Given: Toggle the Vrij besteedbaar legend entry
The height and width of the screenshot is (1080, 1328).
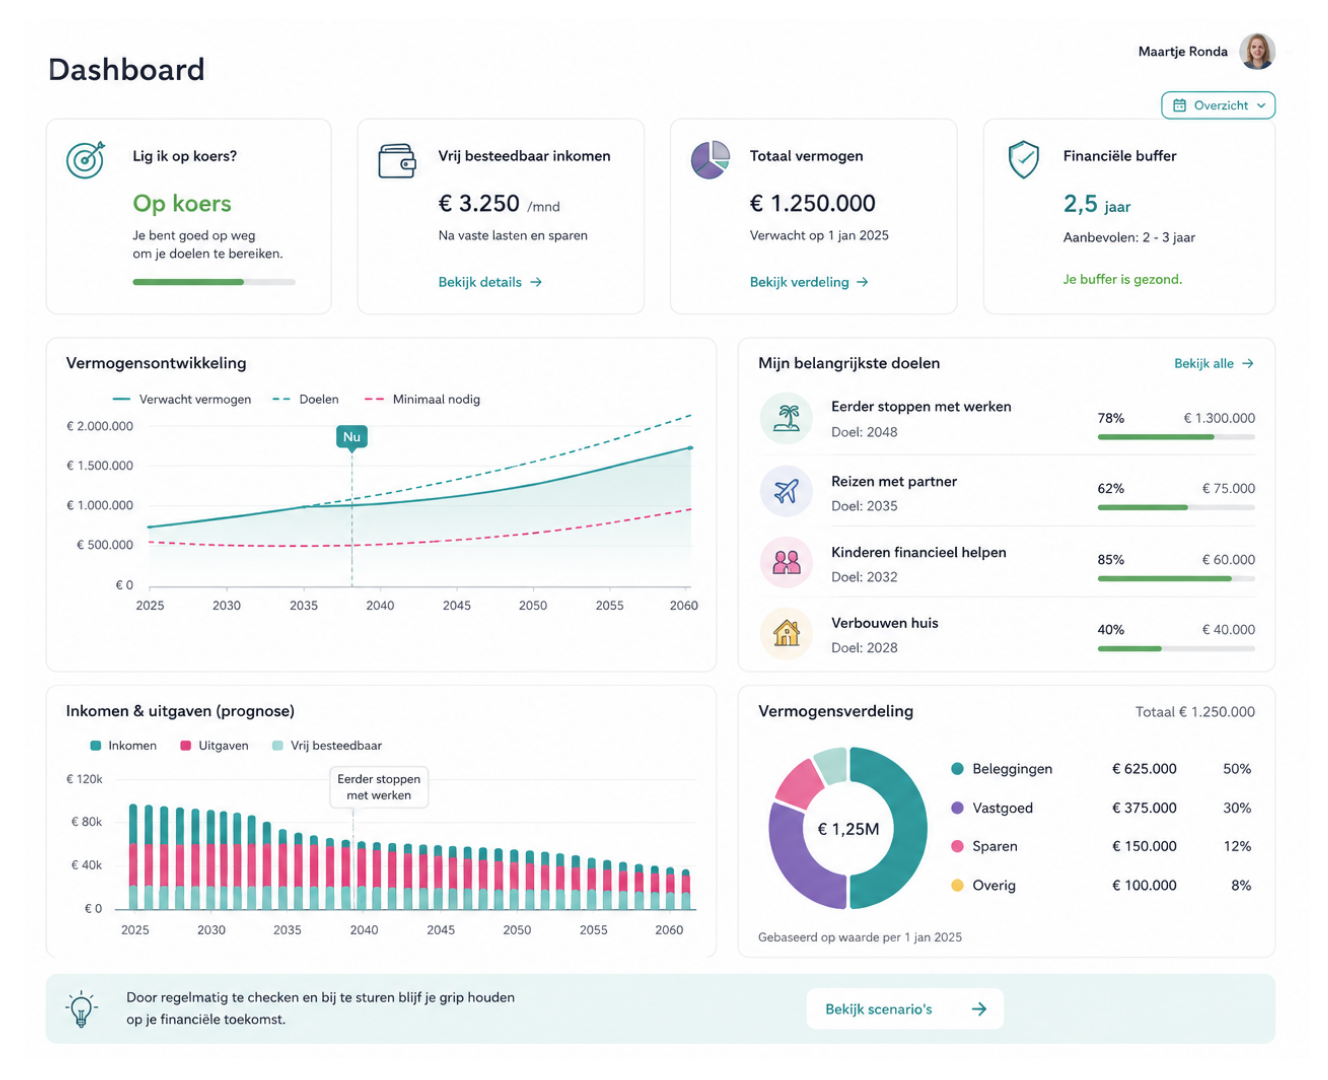Looking at the screenshot, I should pyautogui.click(x=327, y=745).
